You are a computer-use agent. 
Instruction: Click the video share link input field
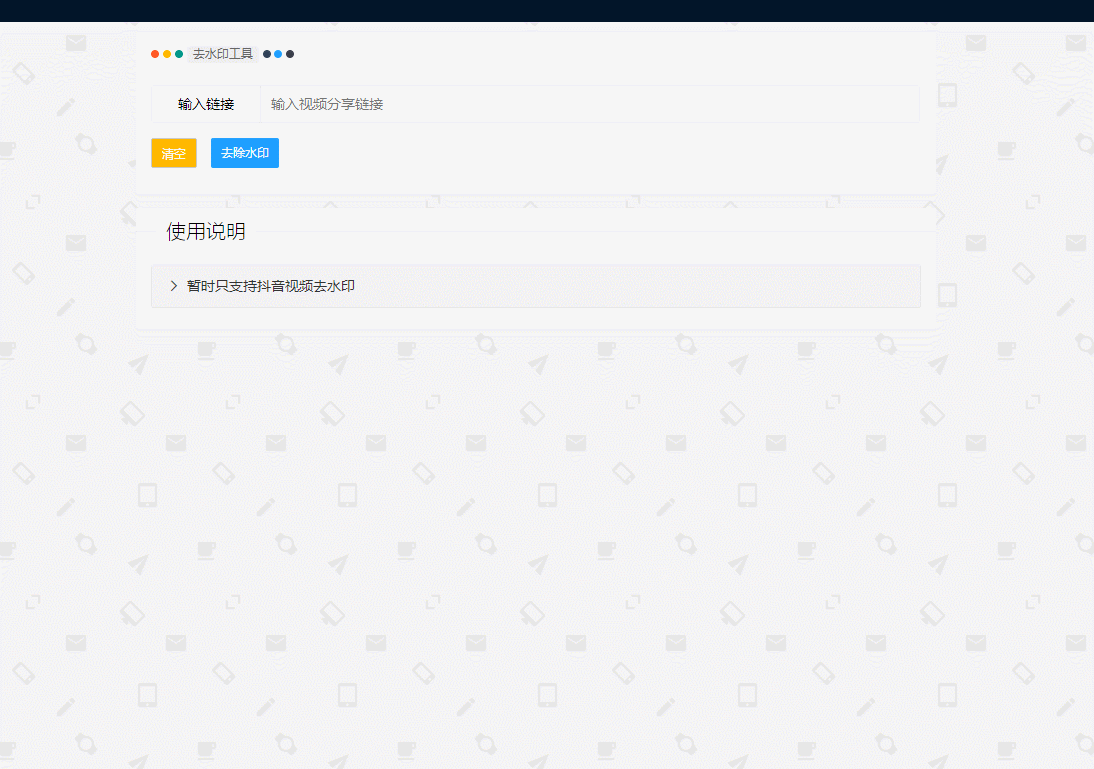coord(590,104)
